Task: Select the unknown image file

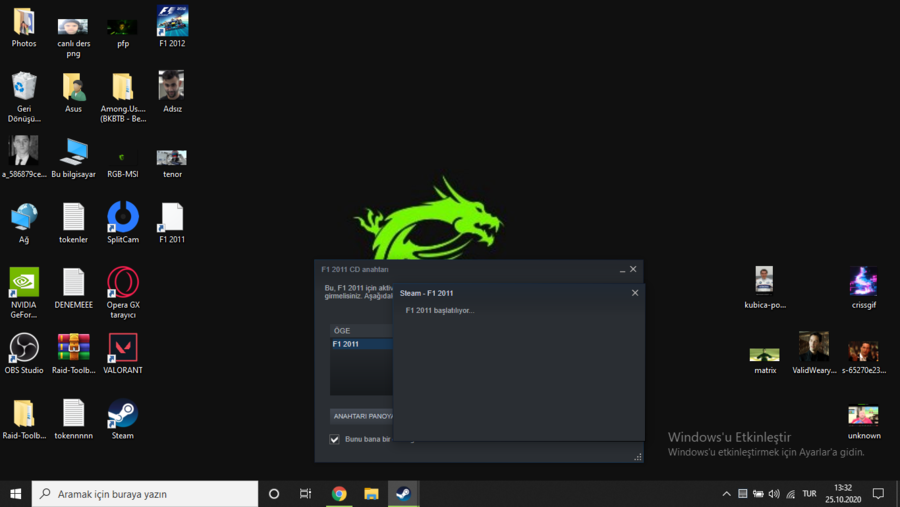Action: [x=863, y=423]
